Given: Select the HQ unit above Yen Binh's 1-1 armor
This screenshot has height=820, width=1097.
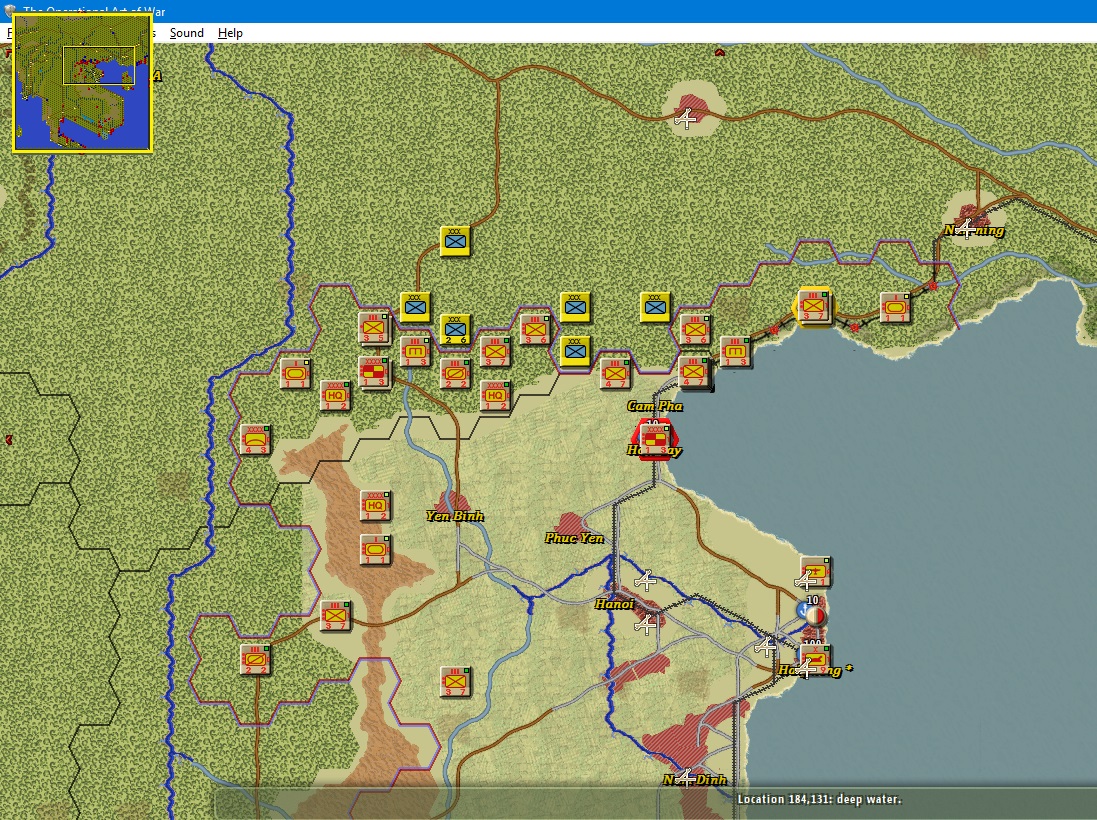Looking at the screenshot, I should click(375, 506).
